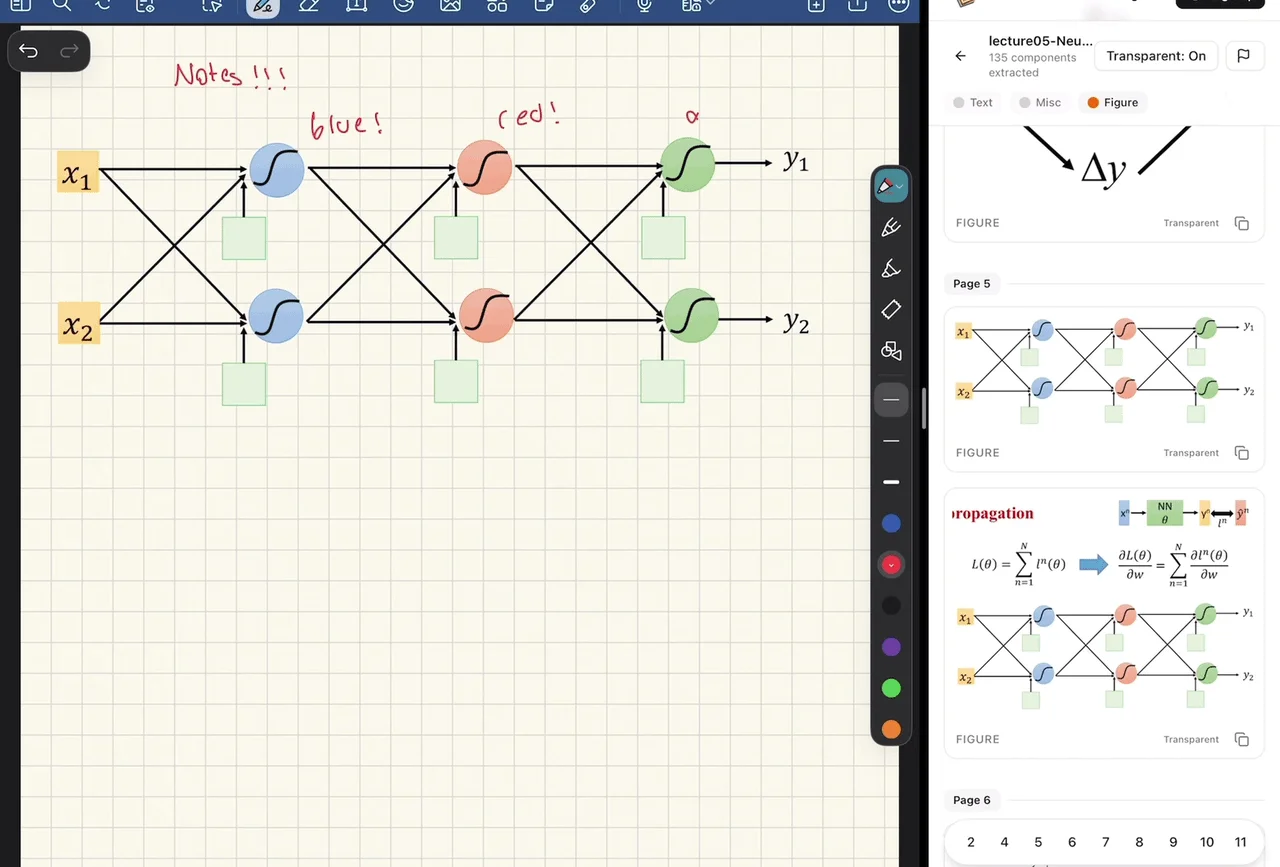This screenshot has height=867, width=1280.
Task: Toggle Transparent on the backpropagation figure card
Action: 1191,740
